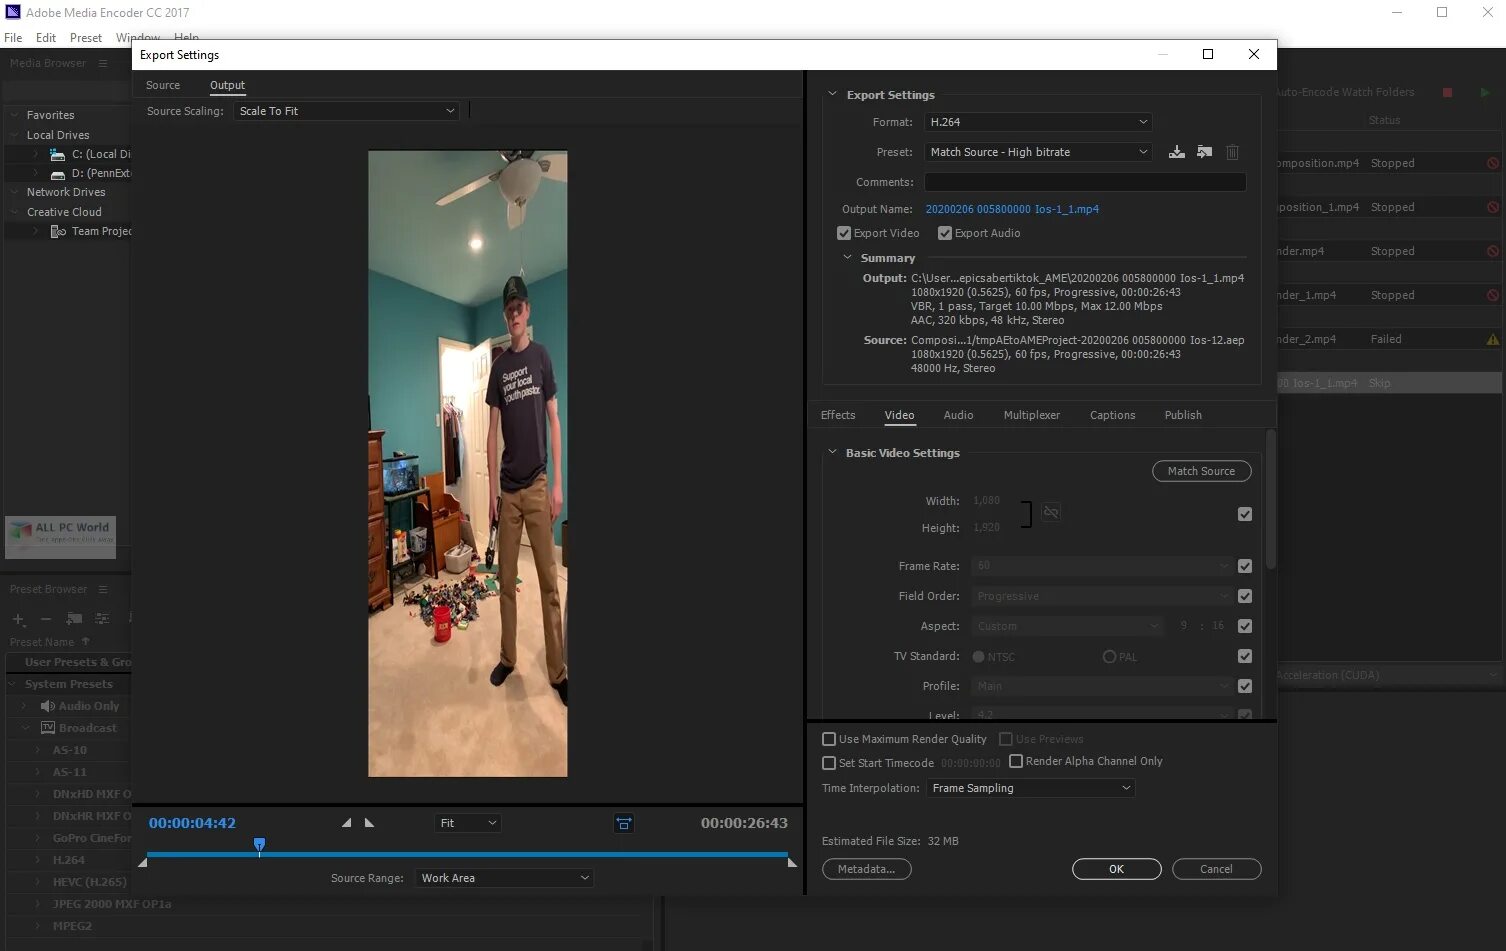Click the Metadata... button

tap(866, 869)
